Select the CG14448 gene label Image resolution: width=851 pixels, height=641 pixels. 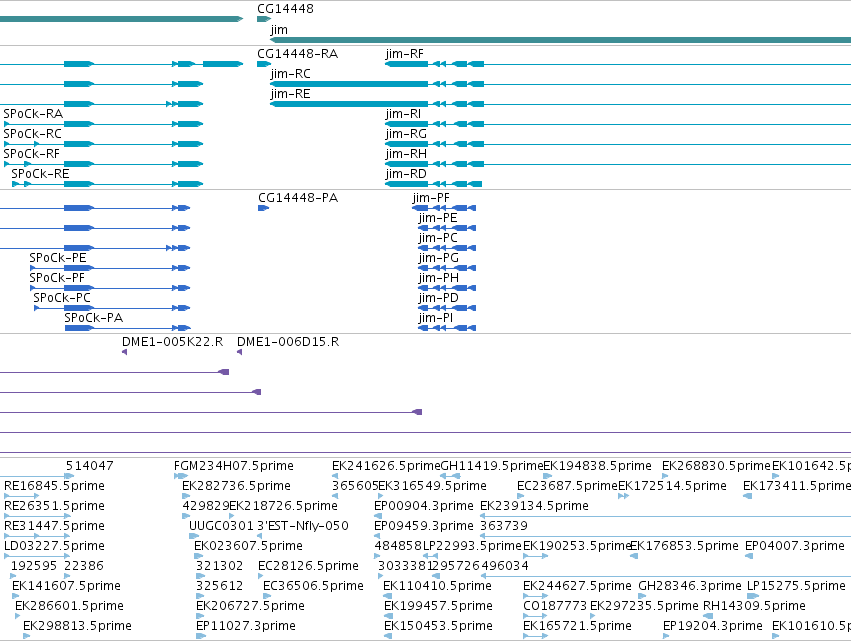pyautogui.click(x=285, y=9)
